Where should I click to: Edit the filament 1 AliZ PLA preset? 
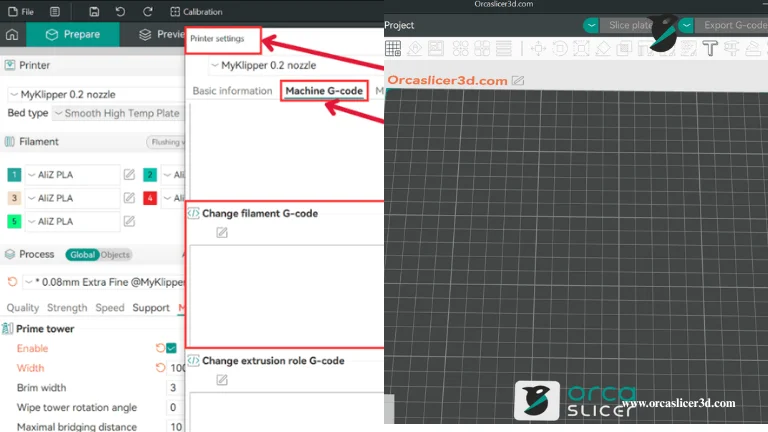point(129,175)
